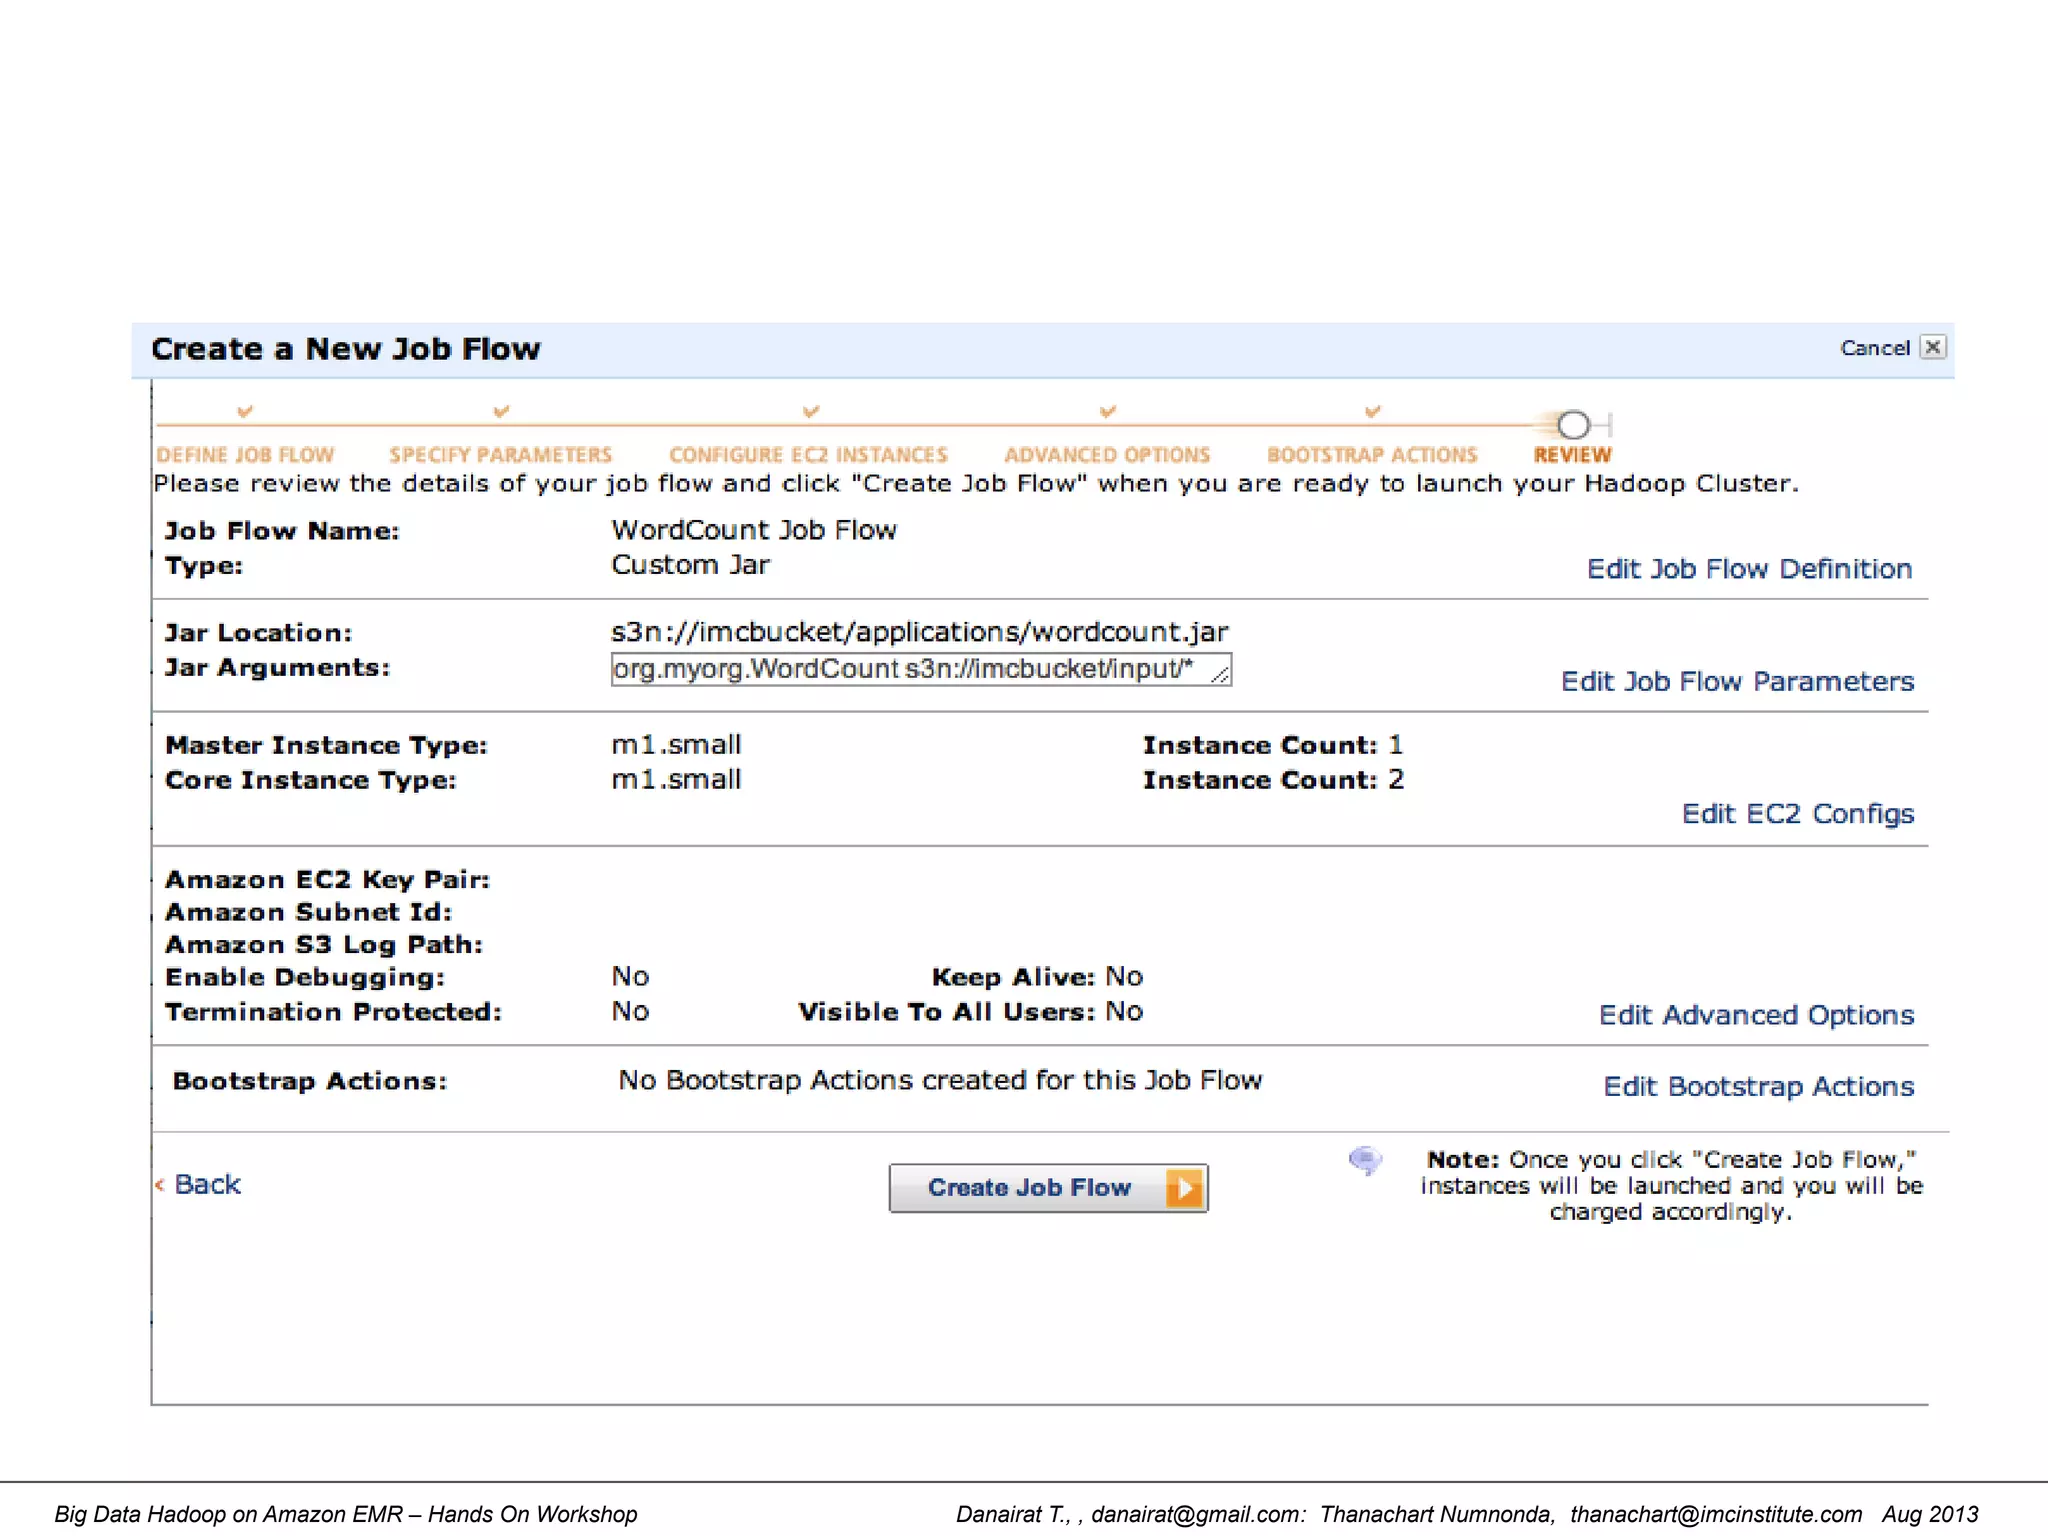2048x1536 pixels.
Task: Click the Review step circle marker
Action: click(x=1573, y=425)
